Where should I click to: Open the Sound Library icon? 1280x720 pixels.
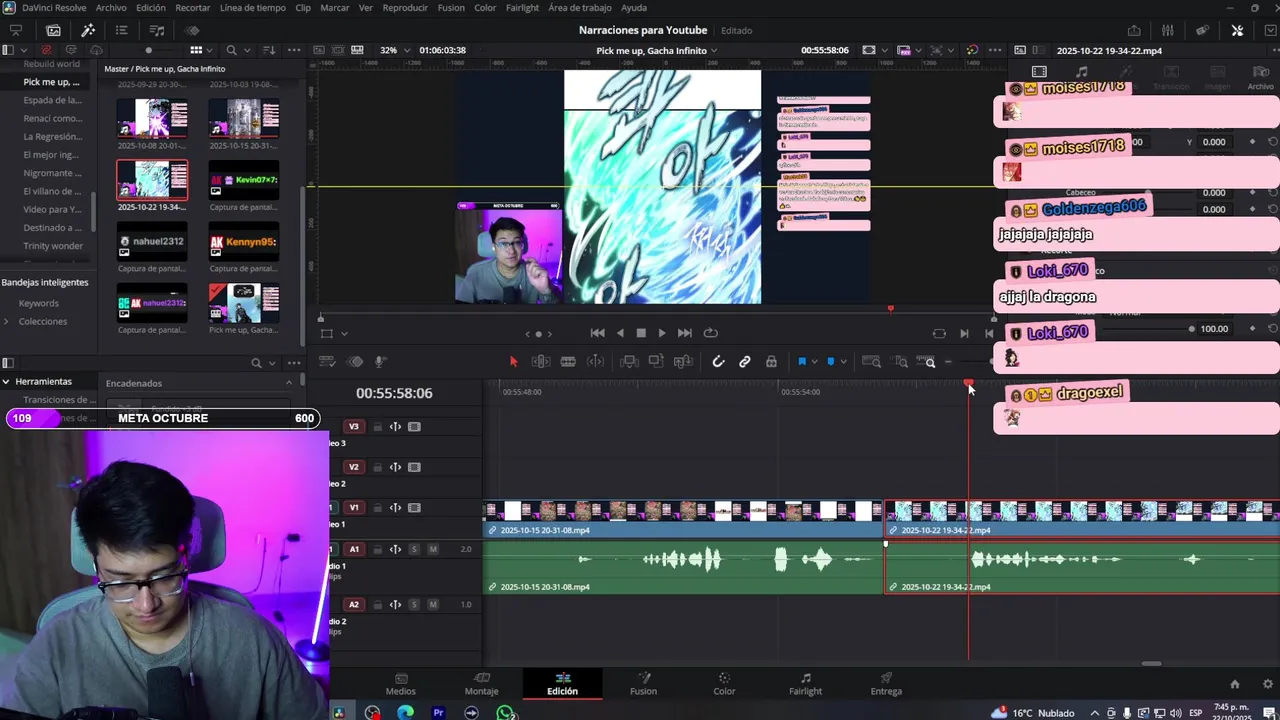click(157, 30)
